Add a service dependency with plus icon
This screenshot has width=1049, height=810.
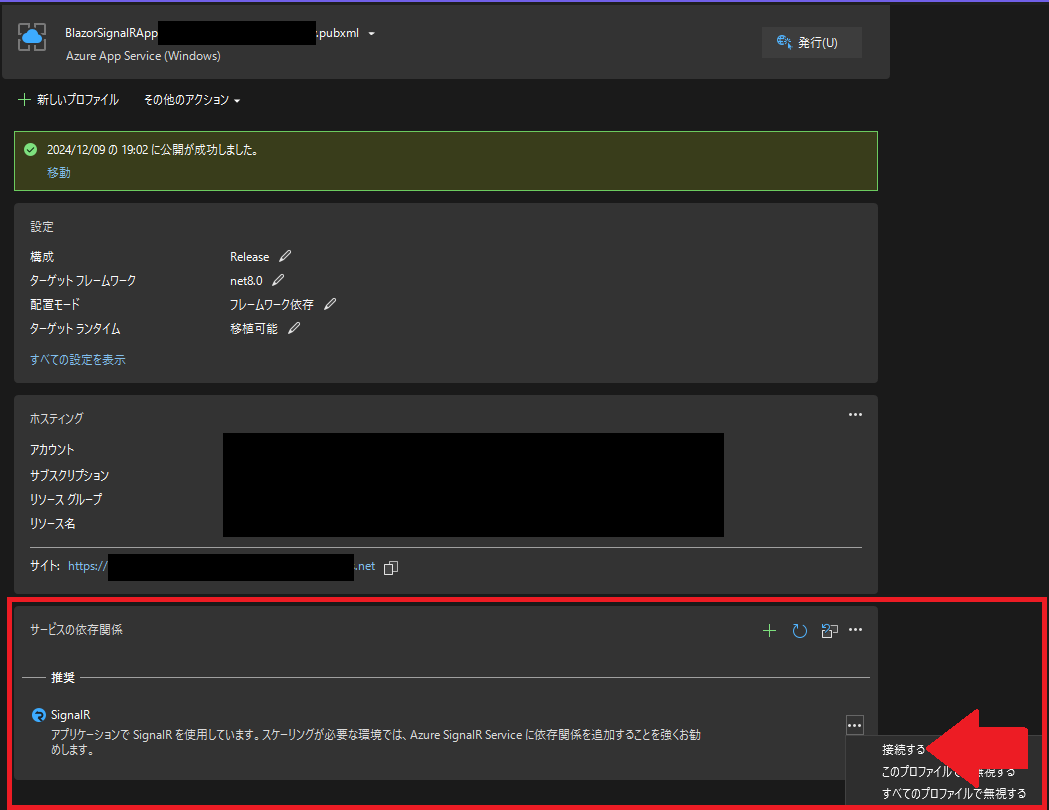769,630
